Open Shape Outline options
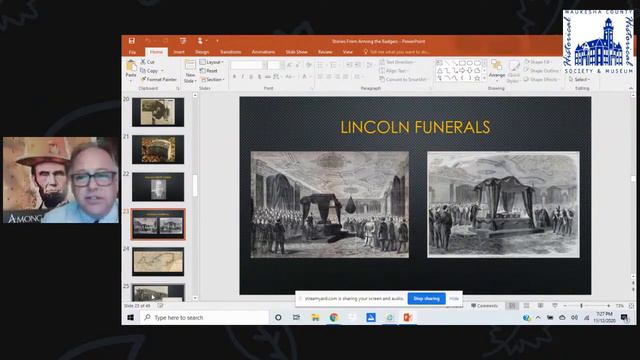 click(541, 71)
